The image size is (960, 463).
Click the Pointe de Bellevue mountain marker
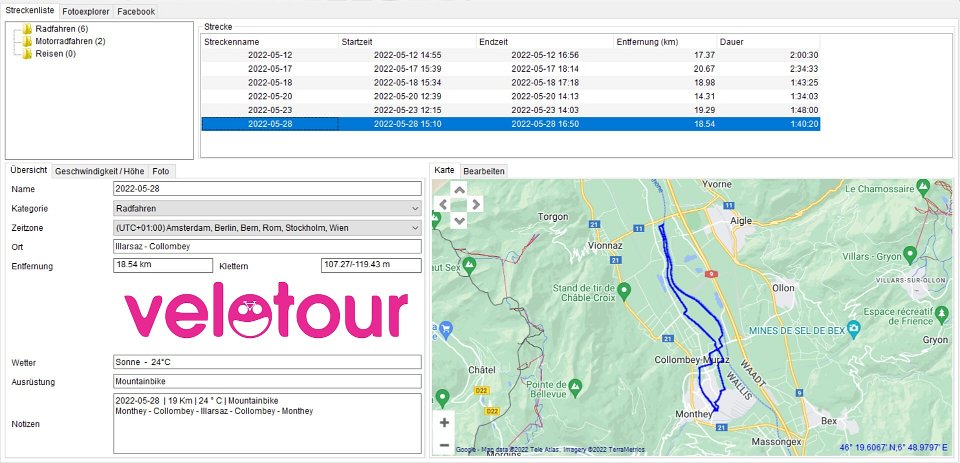click(x=574, y=385)
